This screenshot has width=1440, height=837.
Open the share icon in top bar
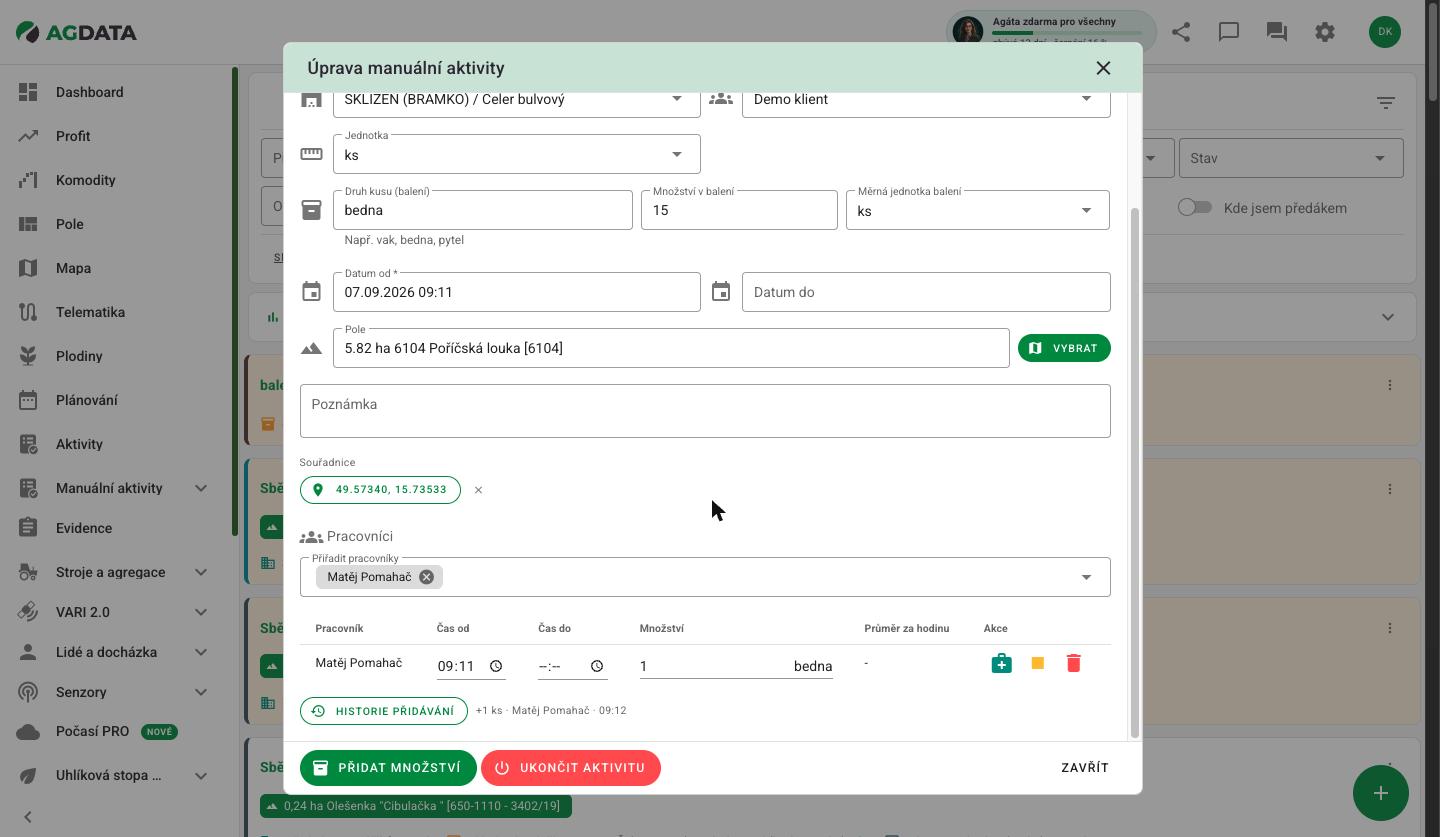(x=1181, y=32)
